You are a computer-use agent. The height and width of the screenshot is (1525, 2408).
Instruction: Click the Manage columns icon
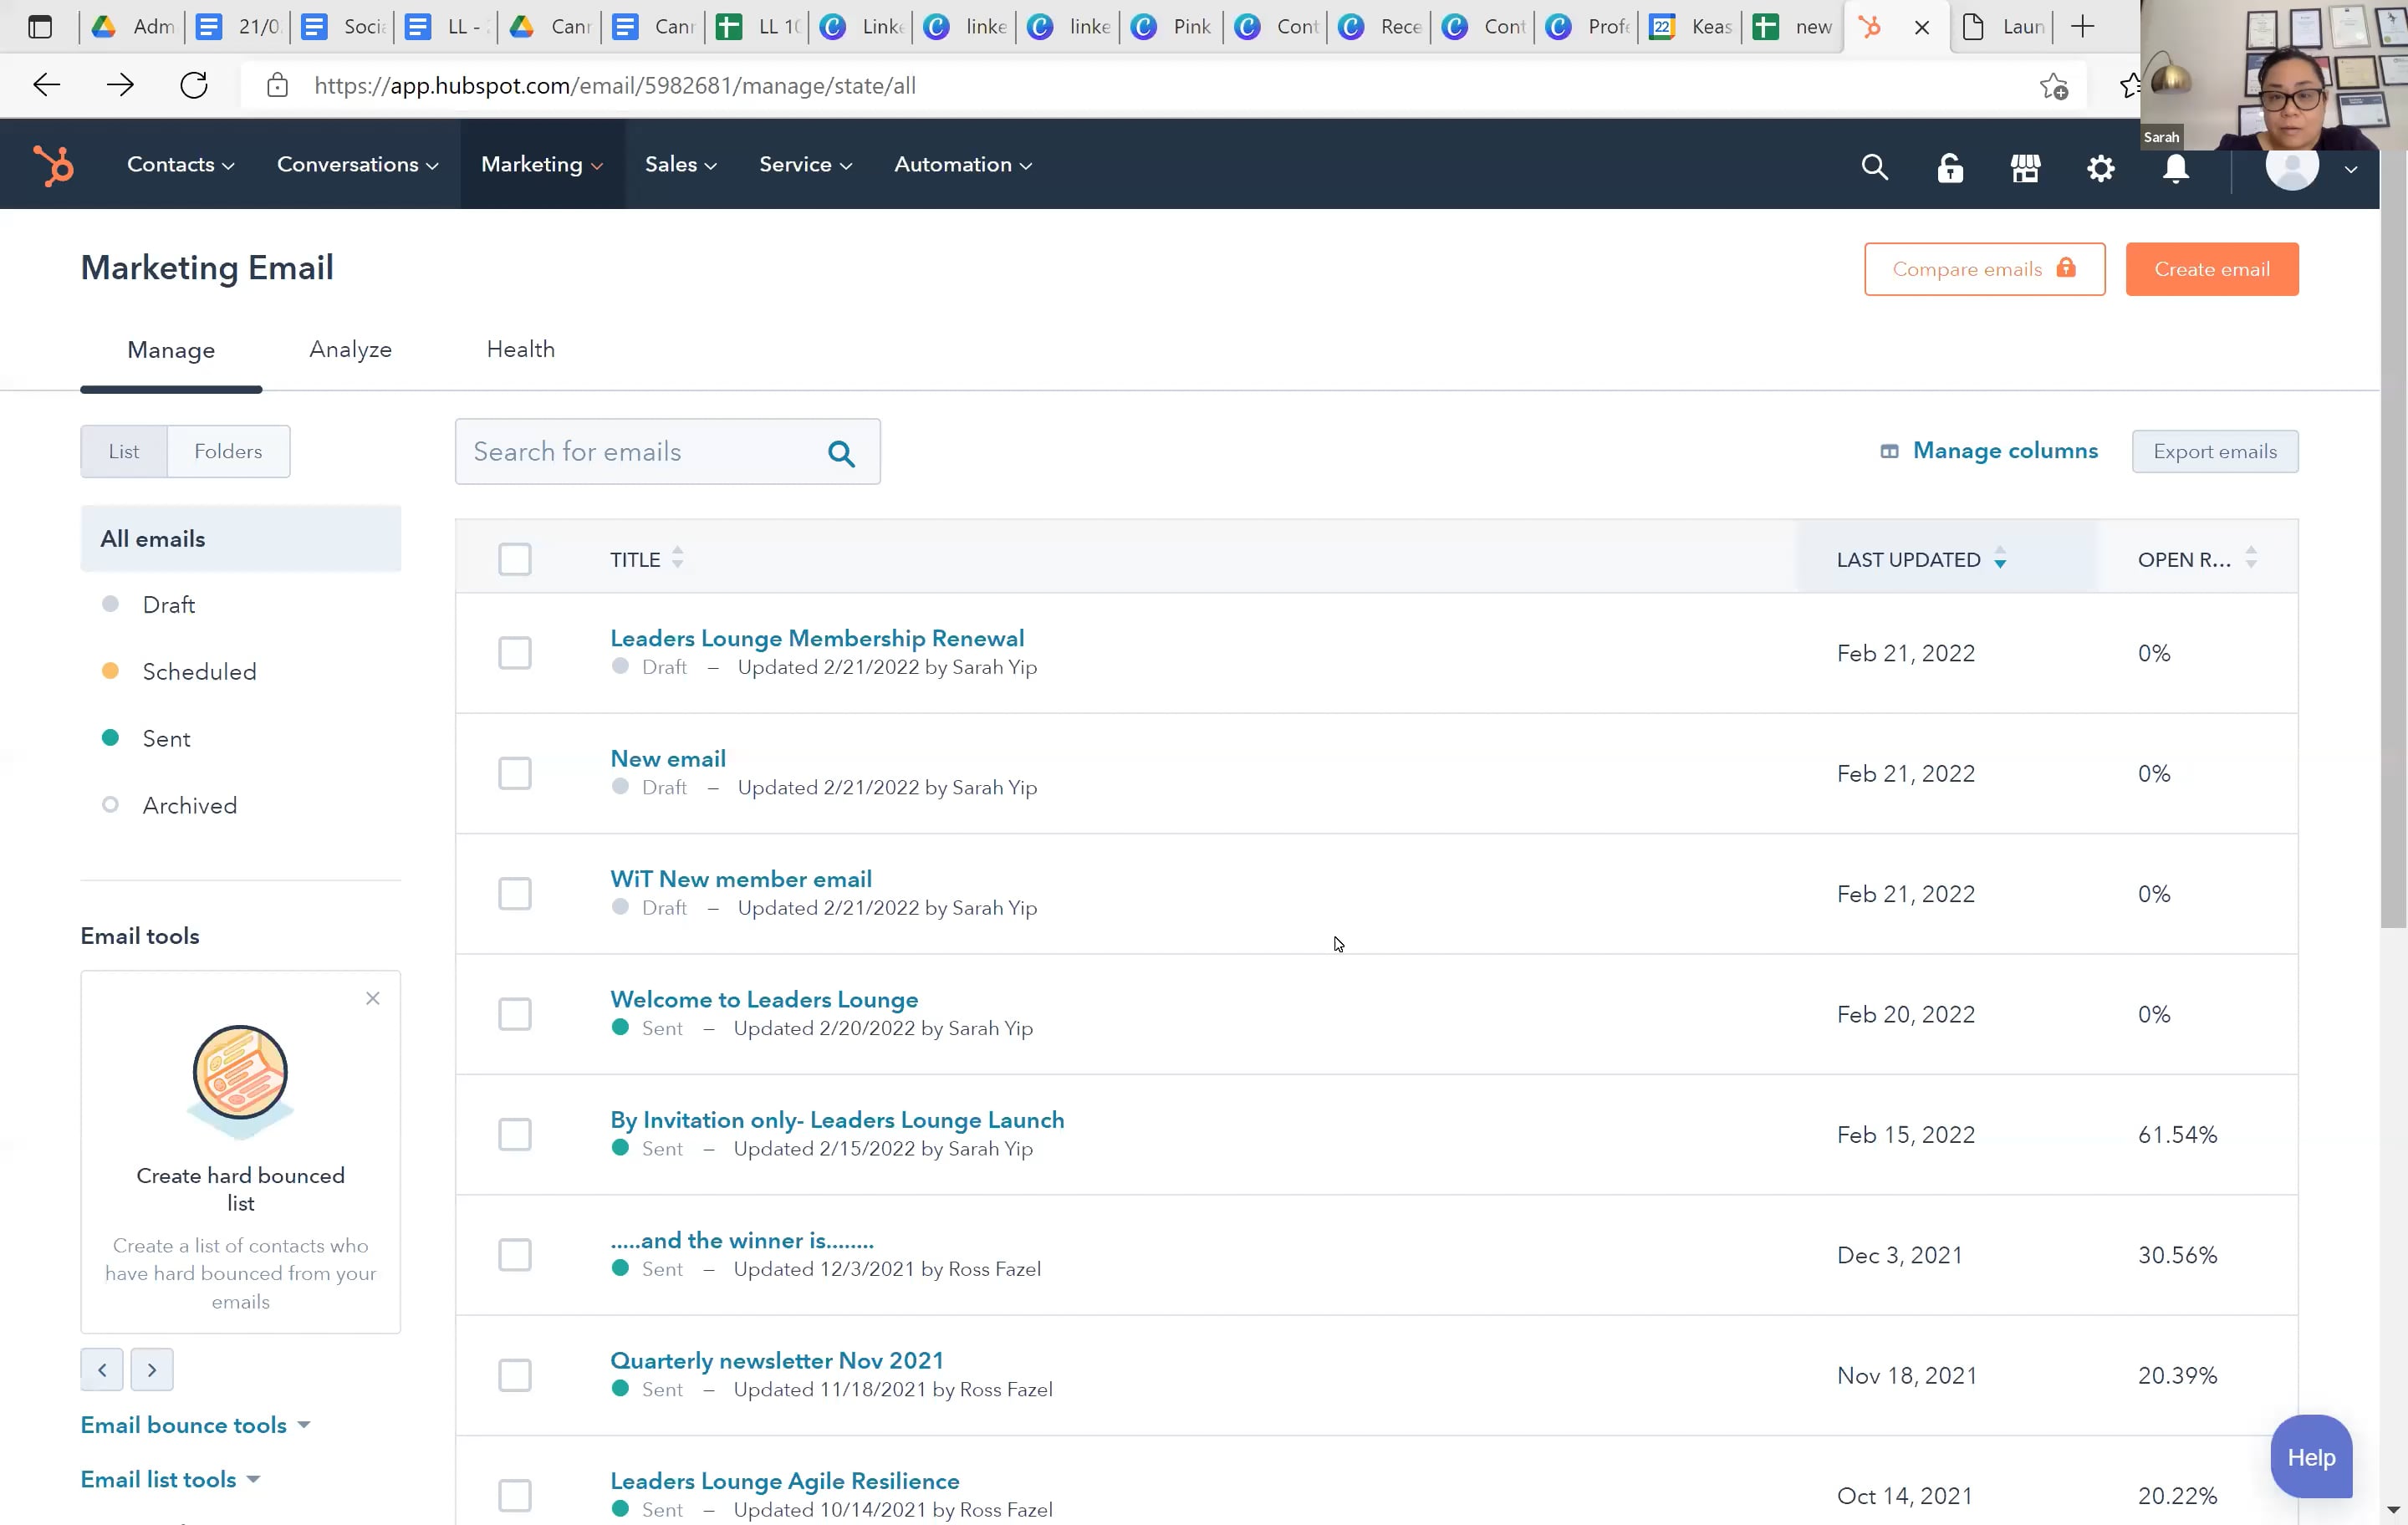tap(1889, 451)
